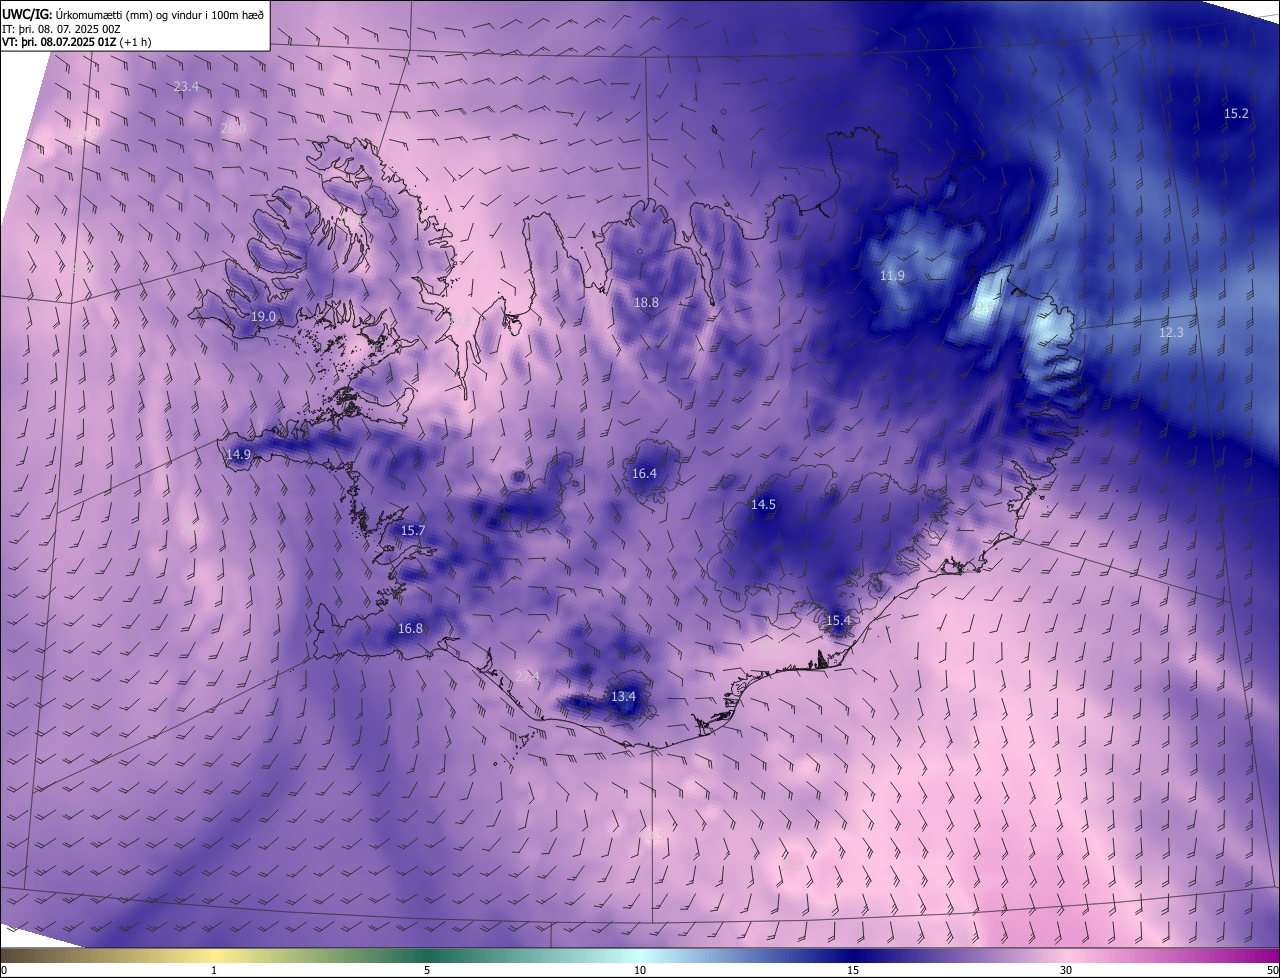The height and width of the screenshot is (978, 1280).
Task: Click the 19.0 value on the map
Action: [x=263, y=317]
